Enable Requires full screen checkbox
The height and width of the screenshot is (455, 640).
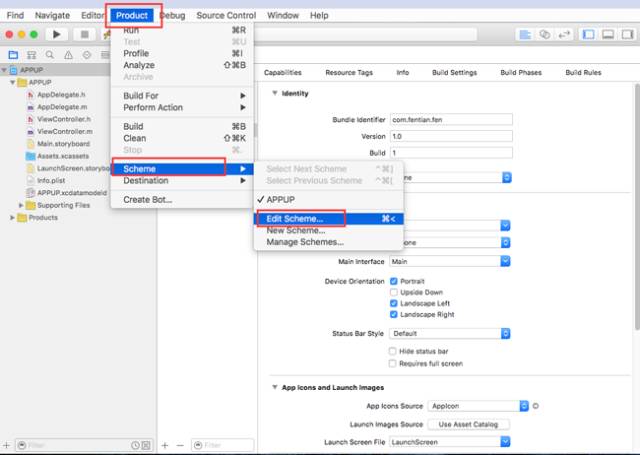[392, 363]
